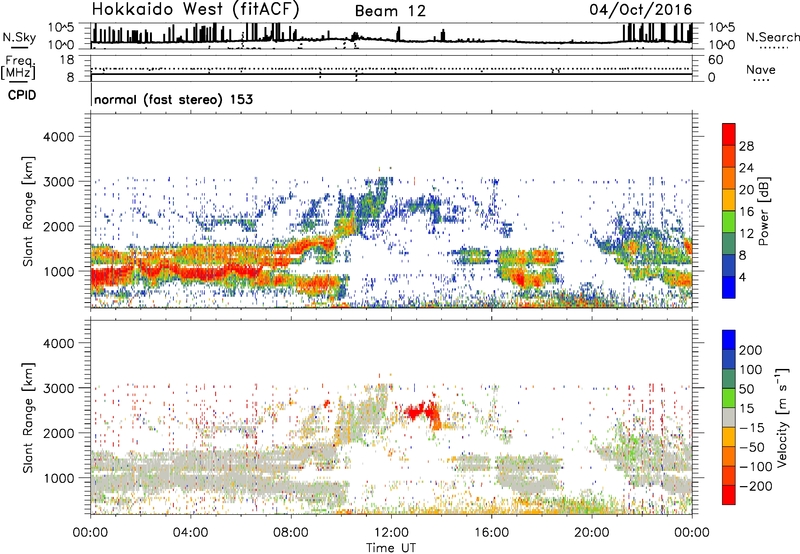Click the '08:00' time tick label
The width and height of the screenshot is (800, 554).
[291, 533]
